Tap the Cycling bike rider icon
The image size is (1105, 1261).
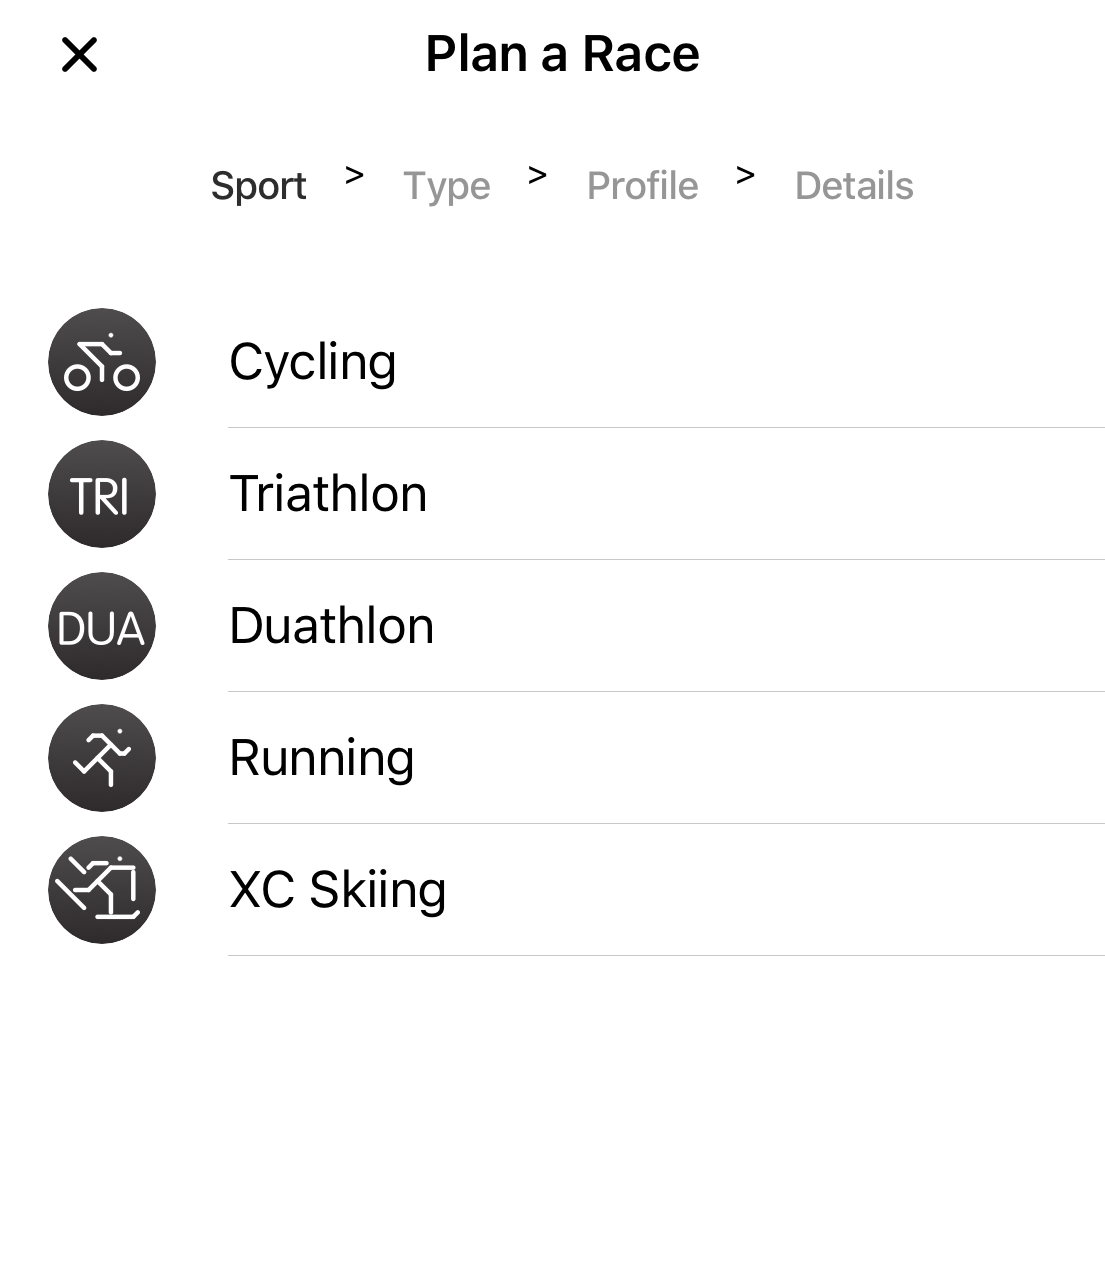tap(102, 362)
